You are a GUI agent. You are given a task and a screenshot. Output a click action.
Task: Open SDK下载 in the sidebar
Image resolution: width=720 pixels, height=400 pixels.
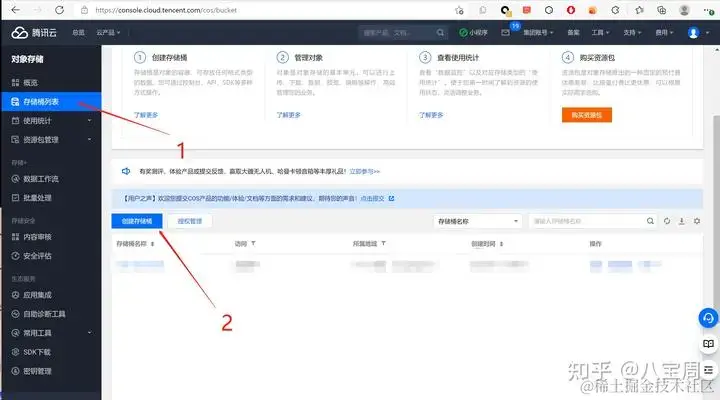coord(51,352)
